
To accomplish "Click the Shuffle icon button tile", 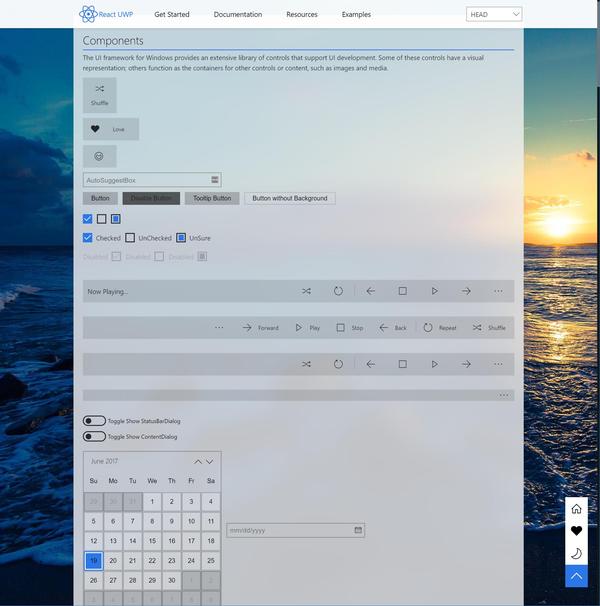I will (x=99, y=95).
